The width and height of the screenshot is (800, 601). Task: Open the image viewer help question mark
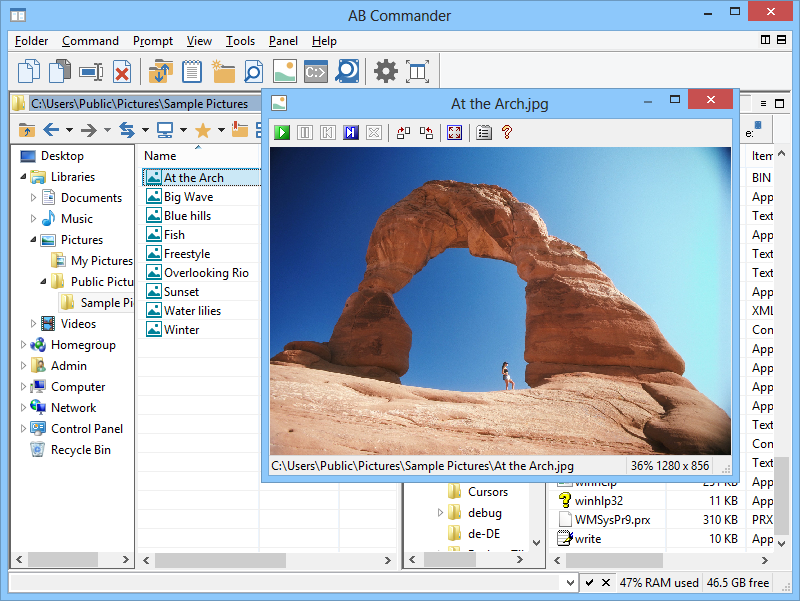(x=507, y=132)
